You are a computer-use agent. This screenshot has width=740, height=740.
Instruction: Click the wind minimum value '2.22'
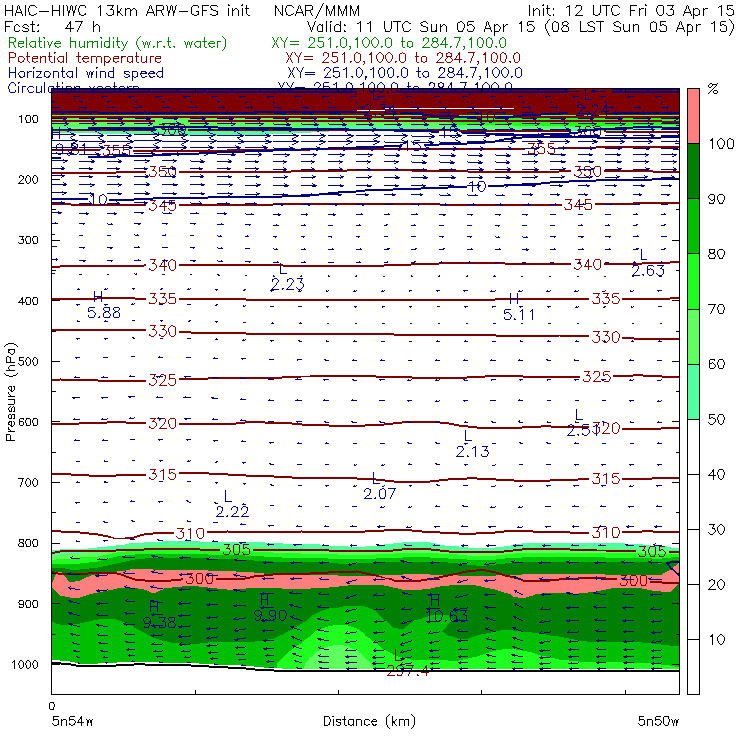pyautogui.click(x=232, y=511)
